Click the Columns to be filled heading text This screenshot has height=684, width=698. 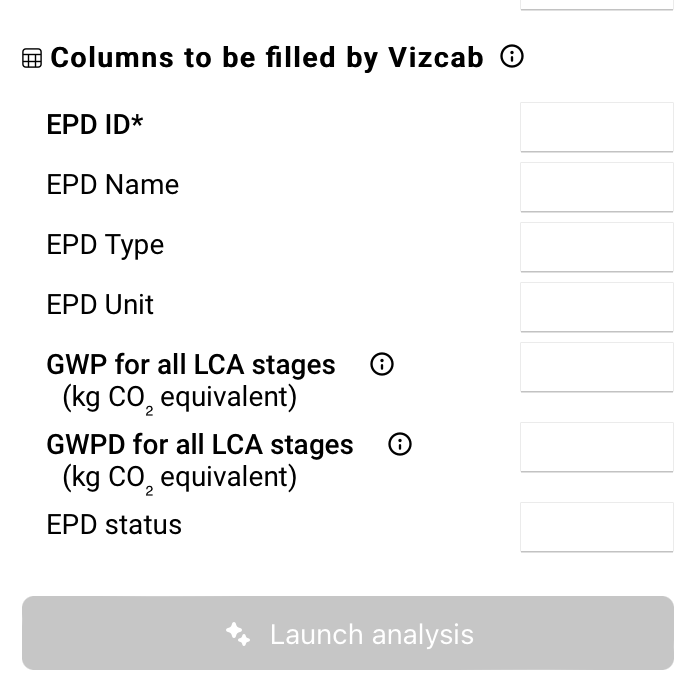267,58
